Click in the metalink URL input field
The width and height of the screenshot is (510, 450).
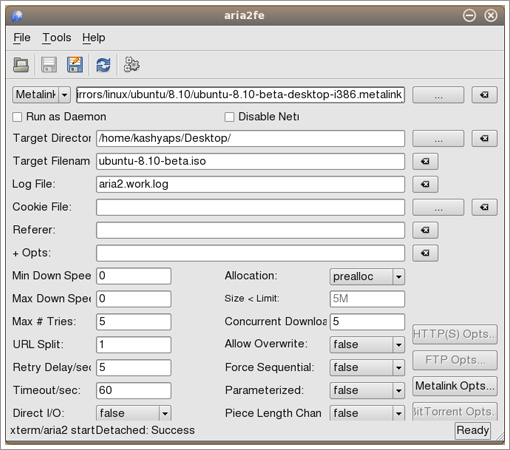[x=240, y=95]
